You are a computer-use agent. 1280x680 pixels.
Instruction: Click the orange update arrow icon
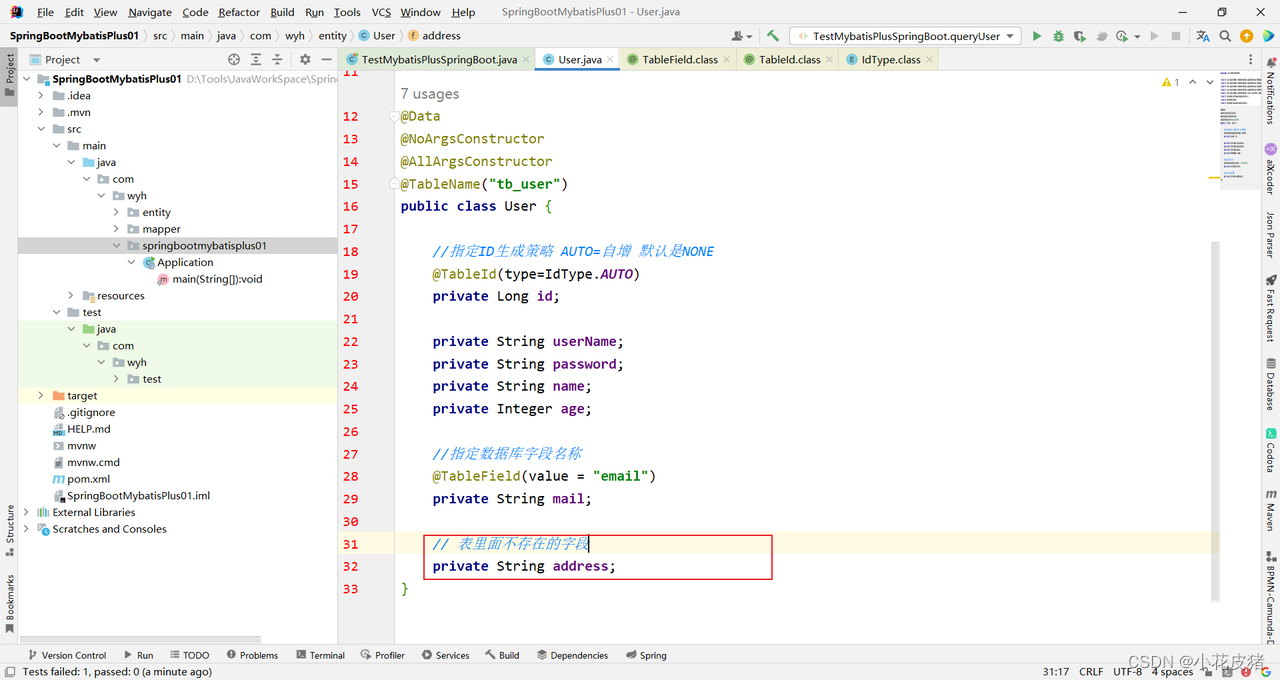click(1246, 36)
